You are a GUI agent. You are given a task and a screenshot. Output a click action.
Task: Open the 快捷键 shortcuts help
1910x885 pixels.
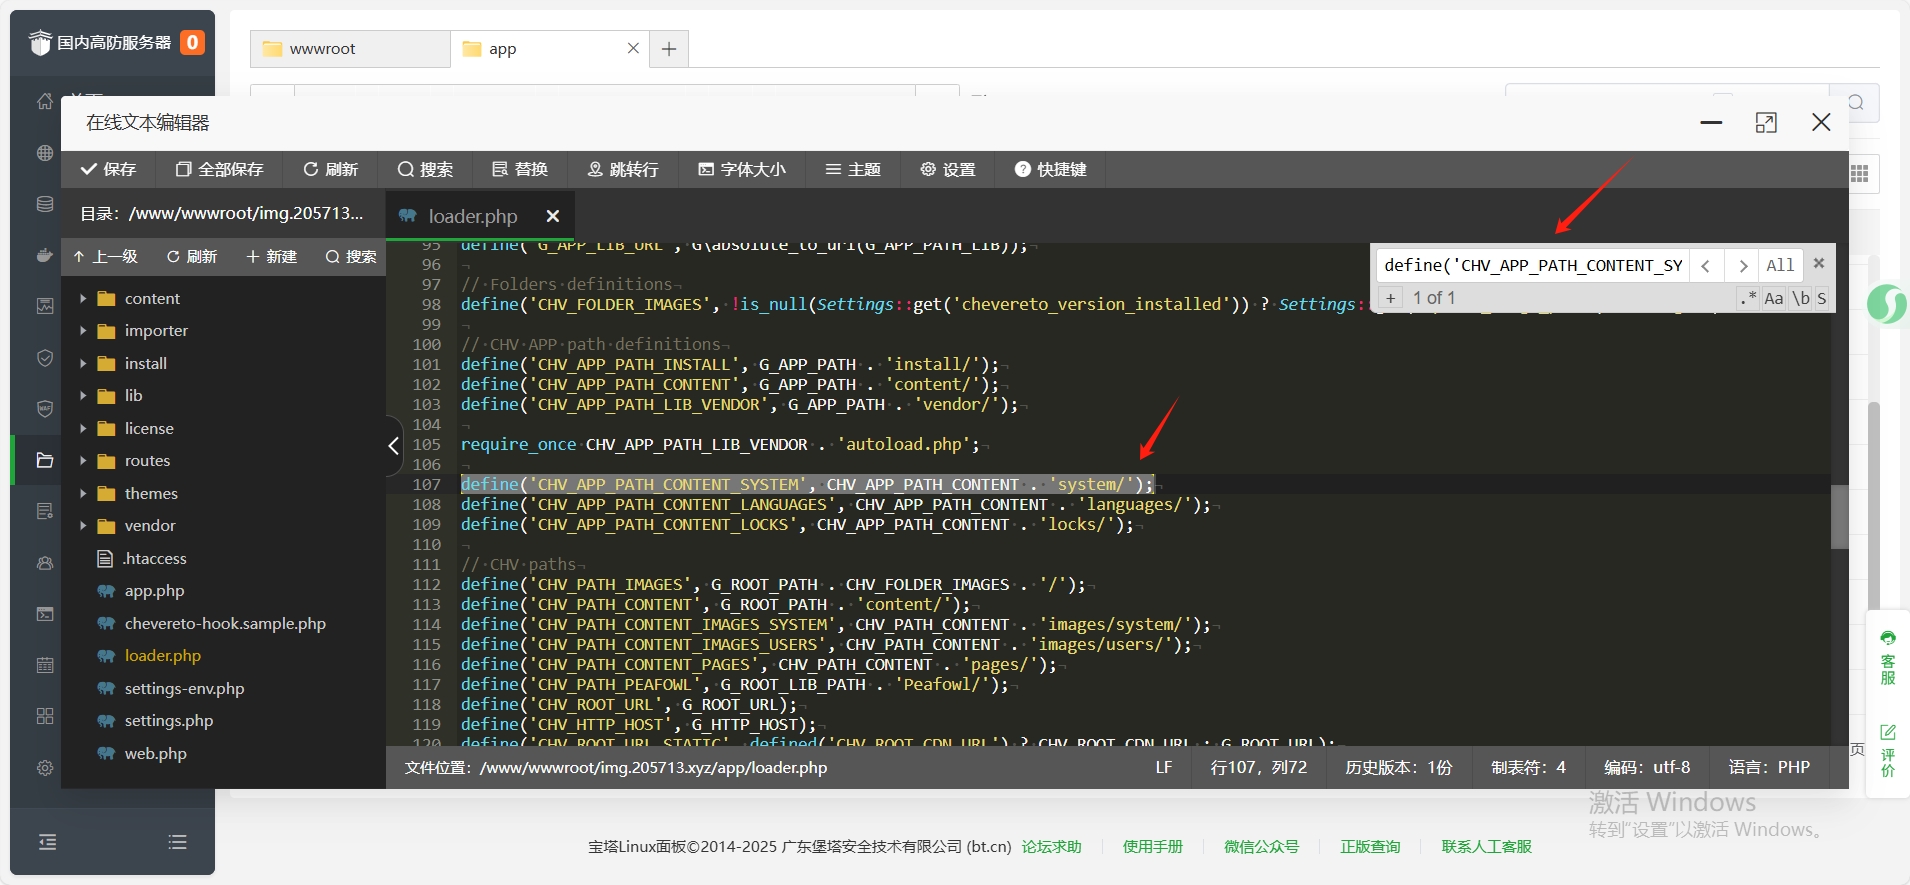pos(1050,169)
